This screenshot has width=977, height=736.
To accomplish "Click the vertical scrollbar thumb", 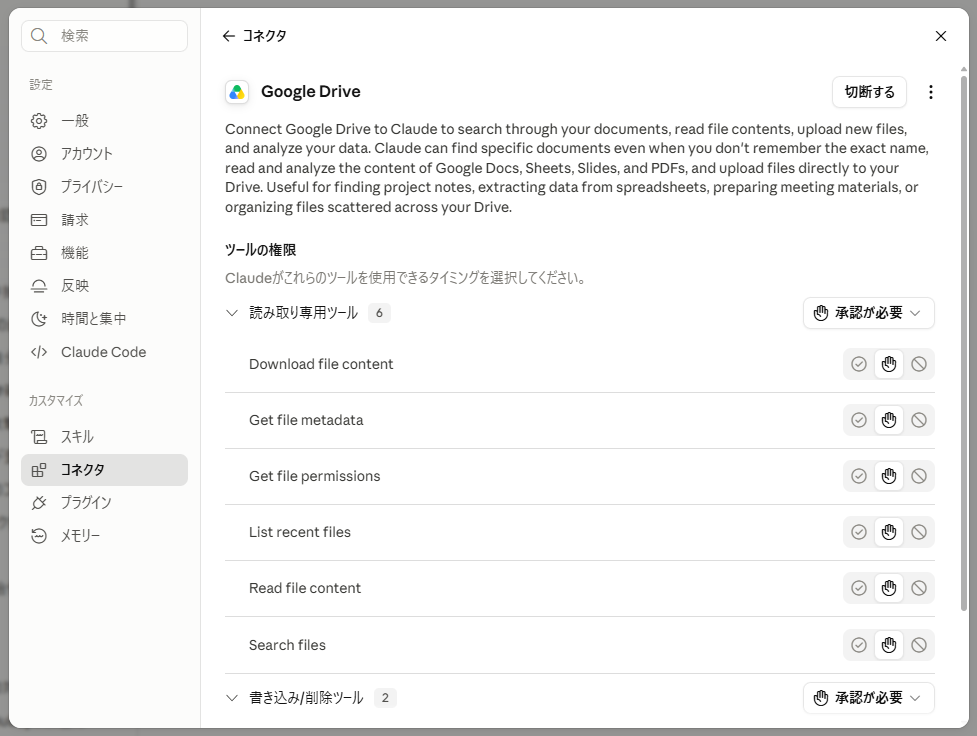I will tap(964, 343).
